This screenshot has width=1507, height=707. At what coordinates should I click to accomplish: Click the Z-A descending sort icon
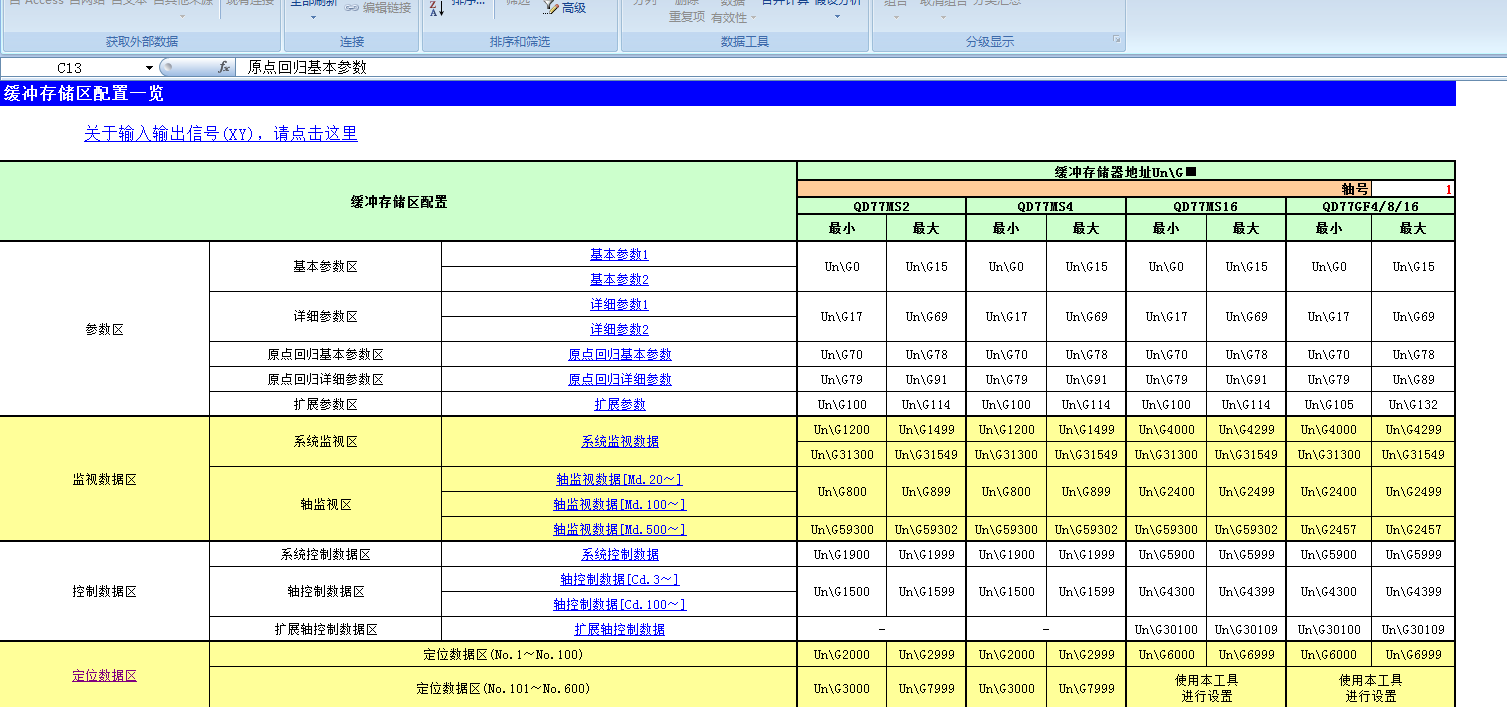(436, 9)
